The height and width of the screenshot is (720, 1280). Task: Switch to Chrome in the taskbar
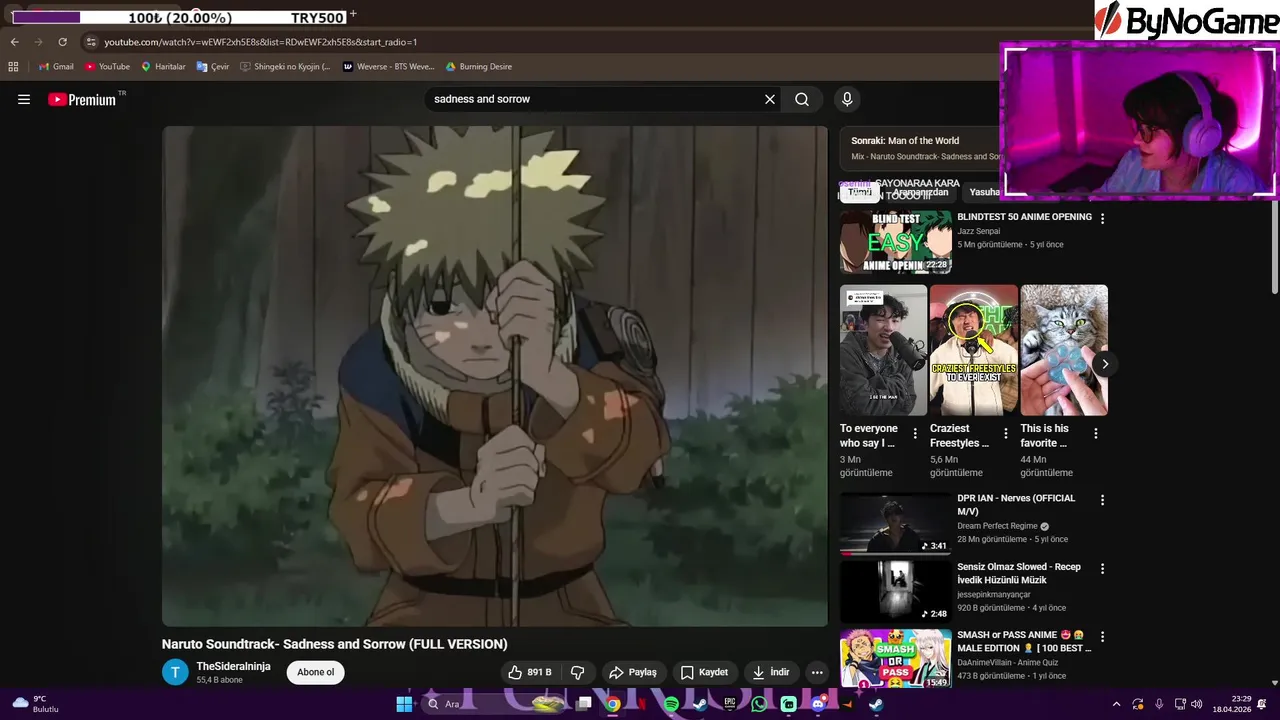coord(613,704)
